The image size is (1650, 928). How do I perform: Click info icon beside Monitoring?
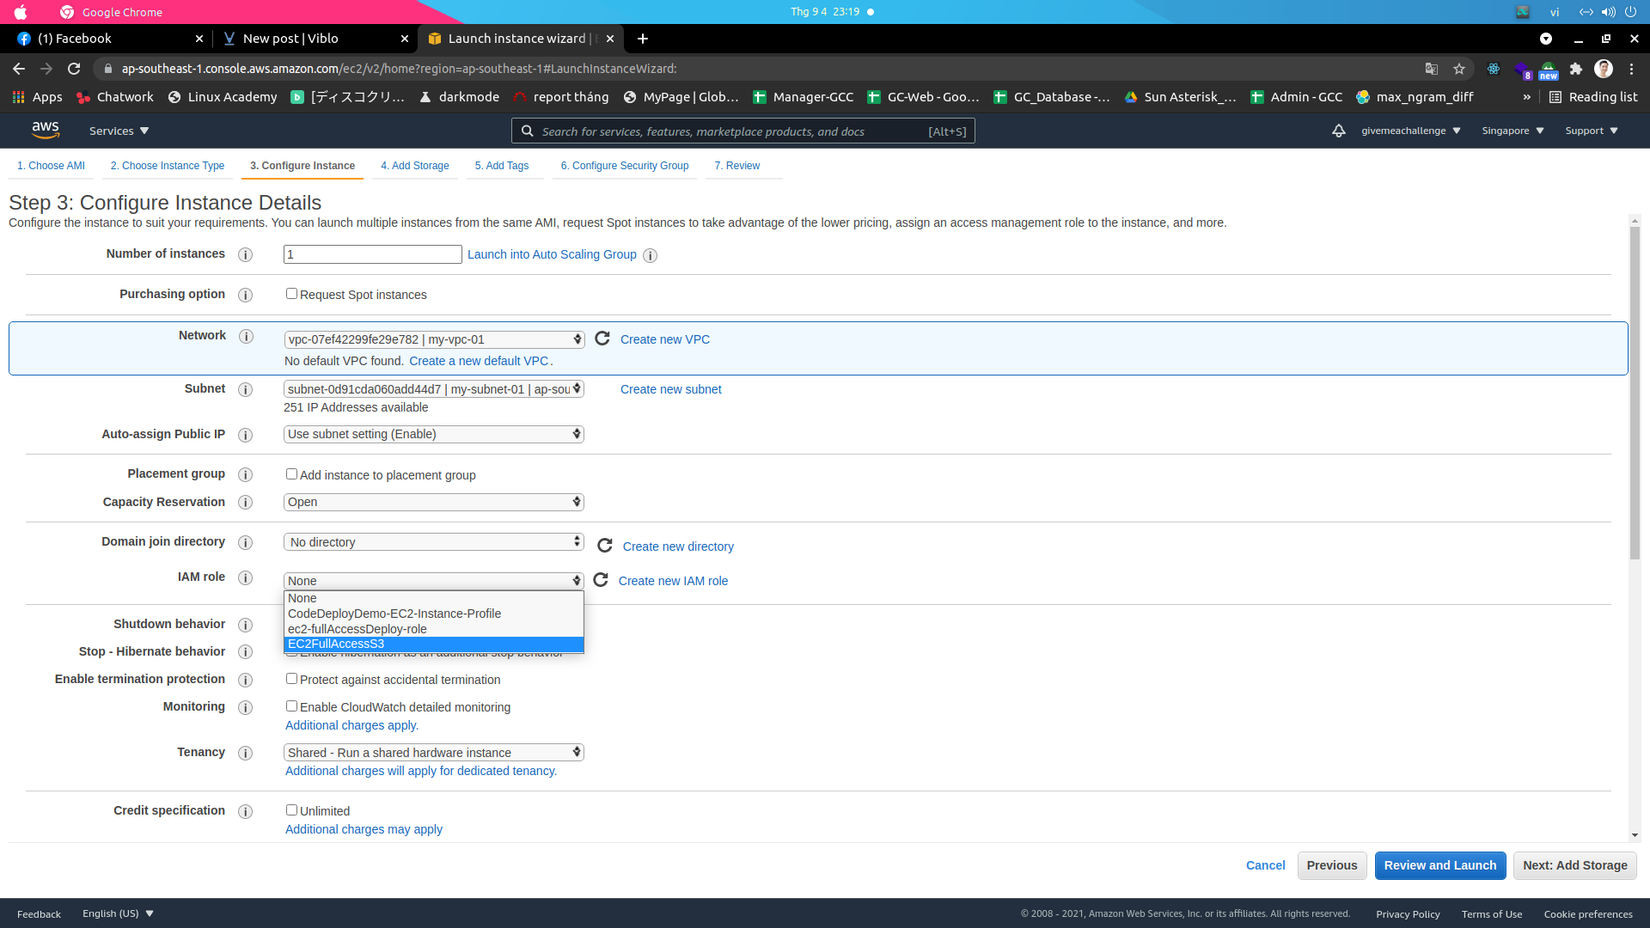tap(245, 707)
